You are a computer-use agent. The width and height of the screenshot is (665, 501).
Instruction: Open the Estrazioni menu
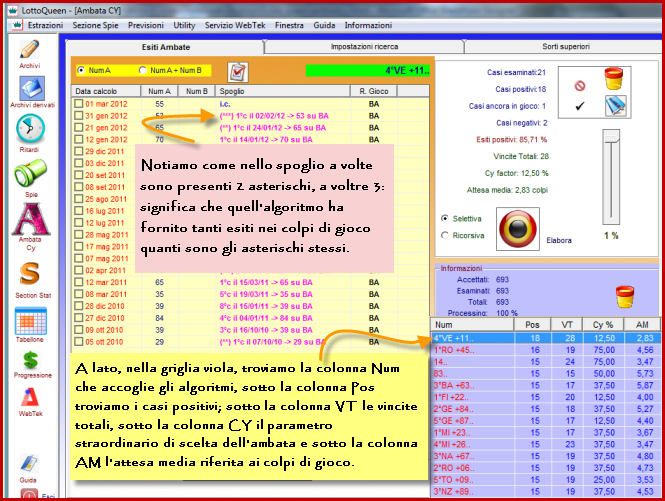(x=45, y=25)
